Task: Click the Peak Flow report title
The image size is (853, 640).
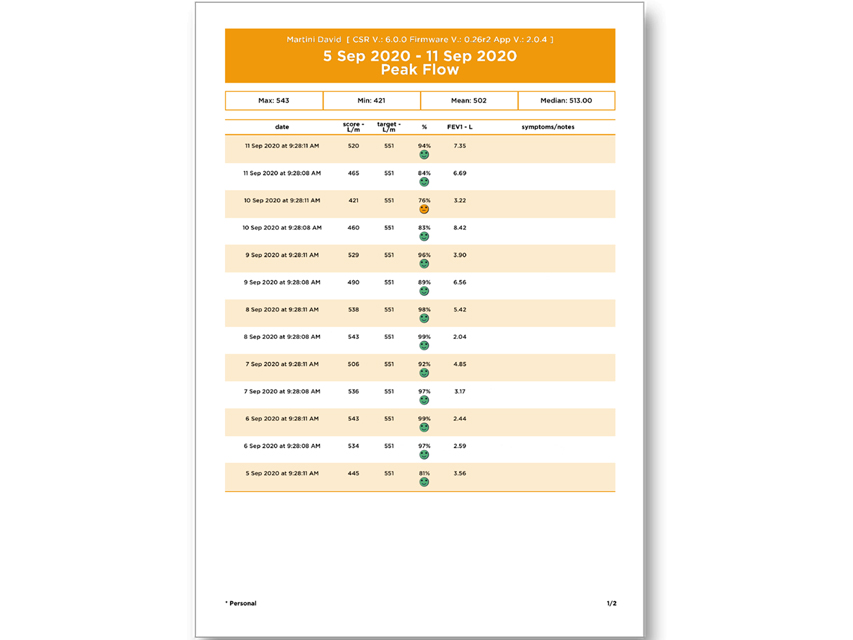Action: click(420, 70)
